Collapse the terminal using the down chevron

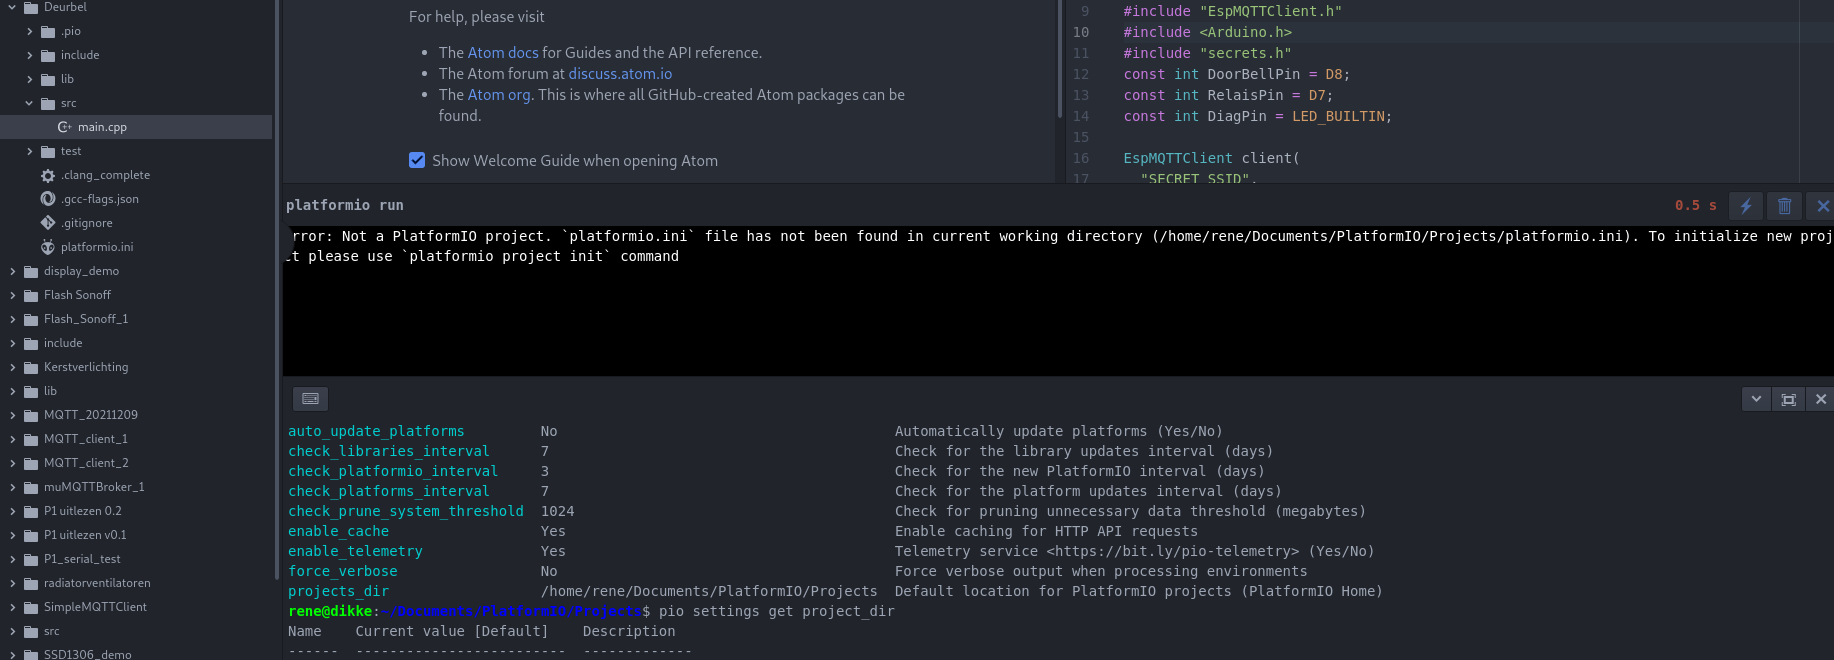coord(1756,399)
